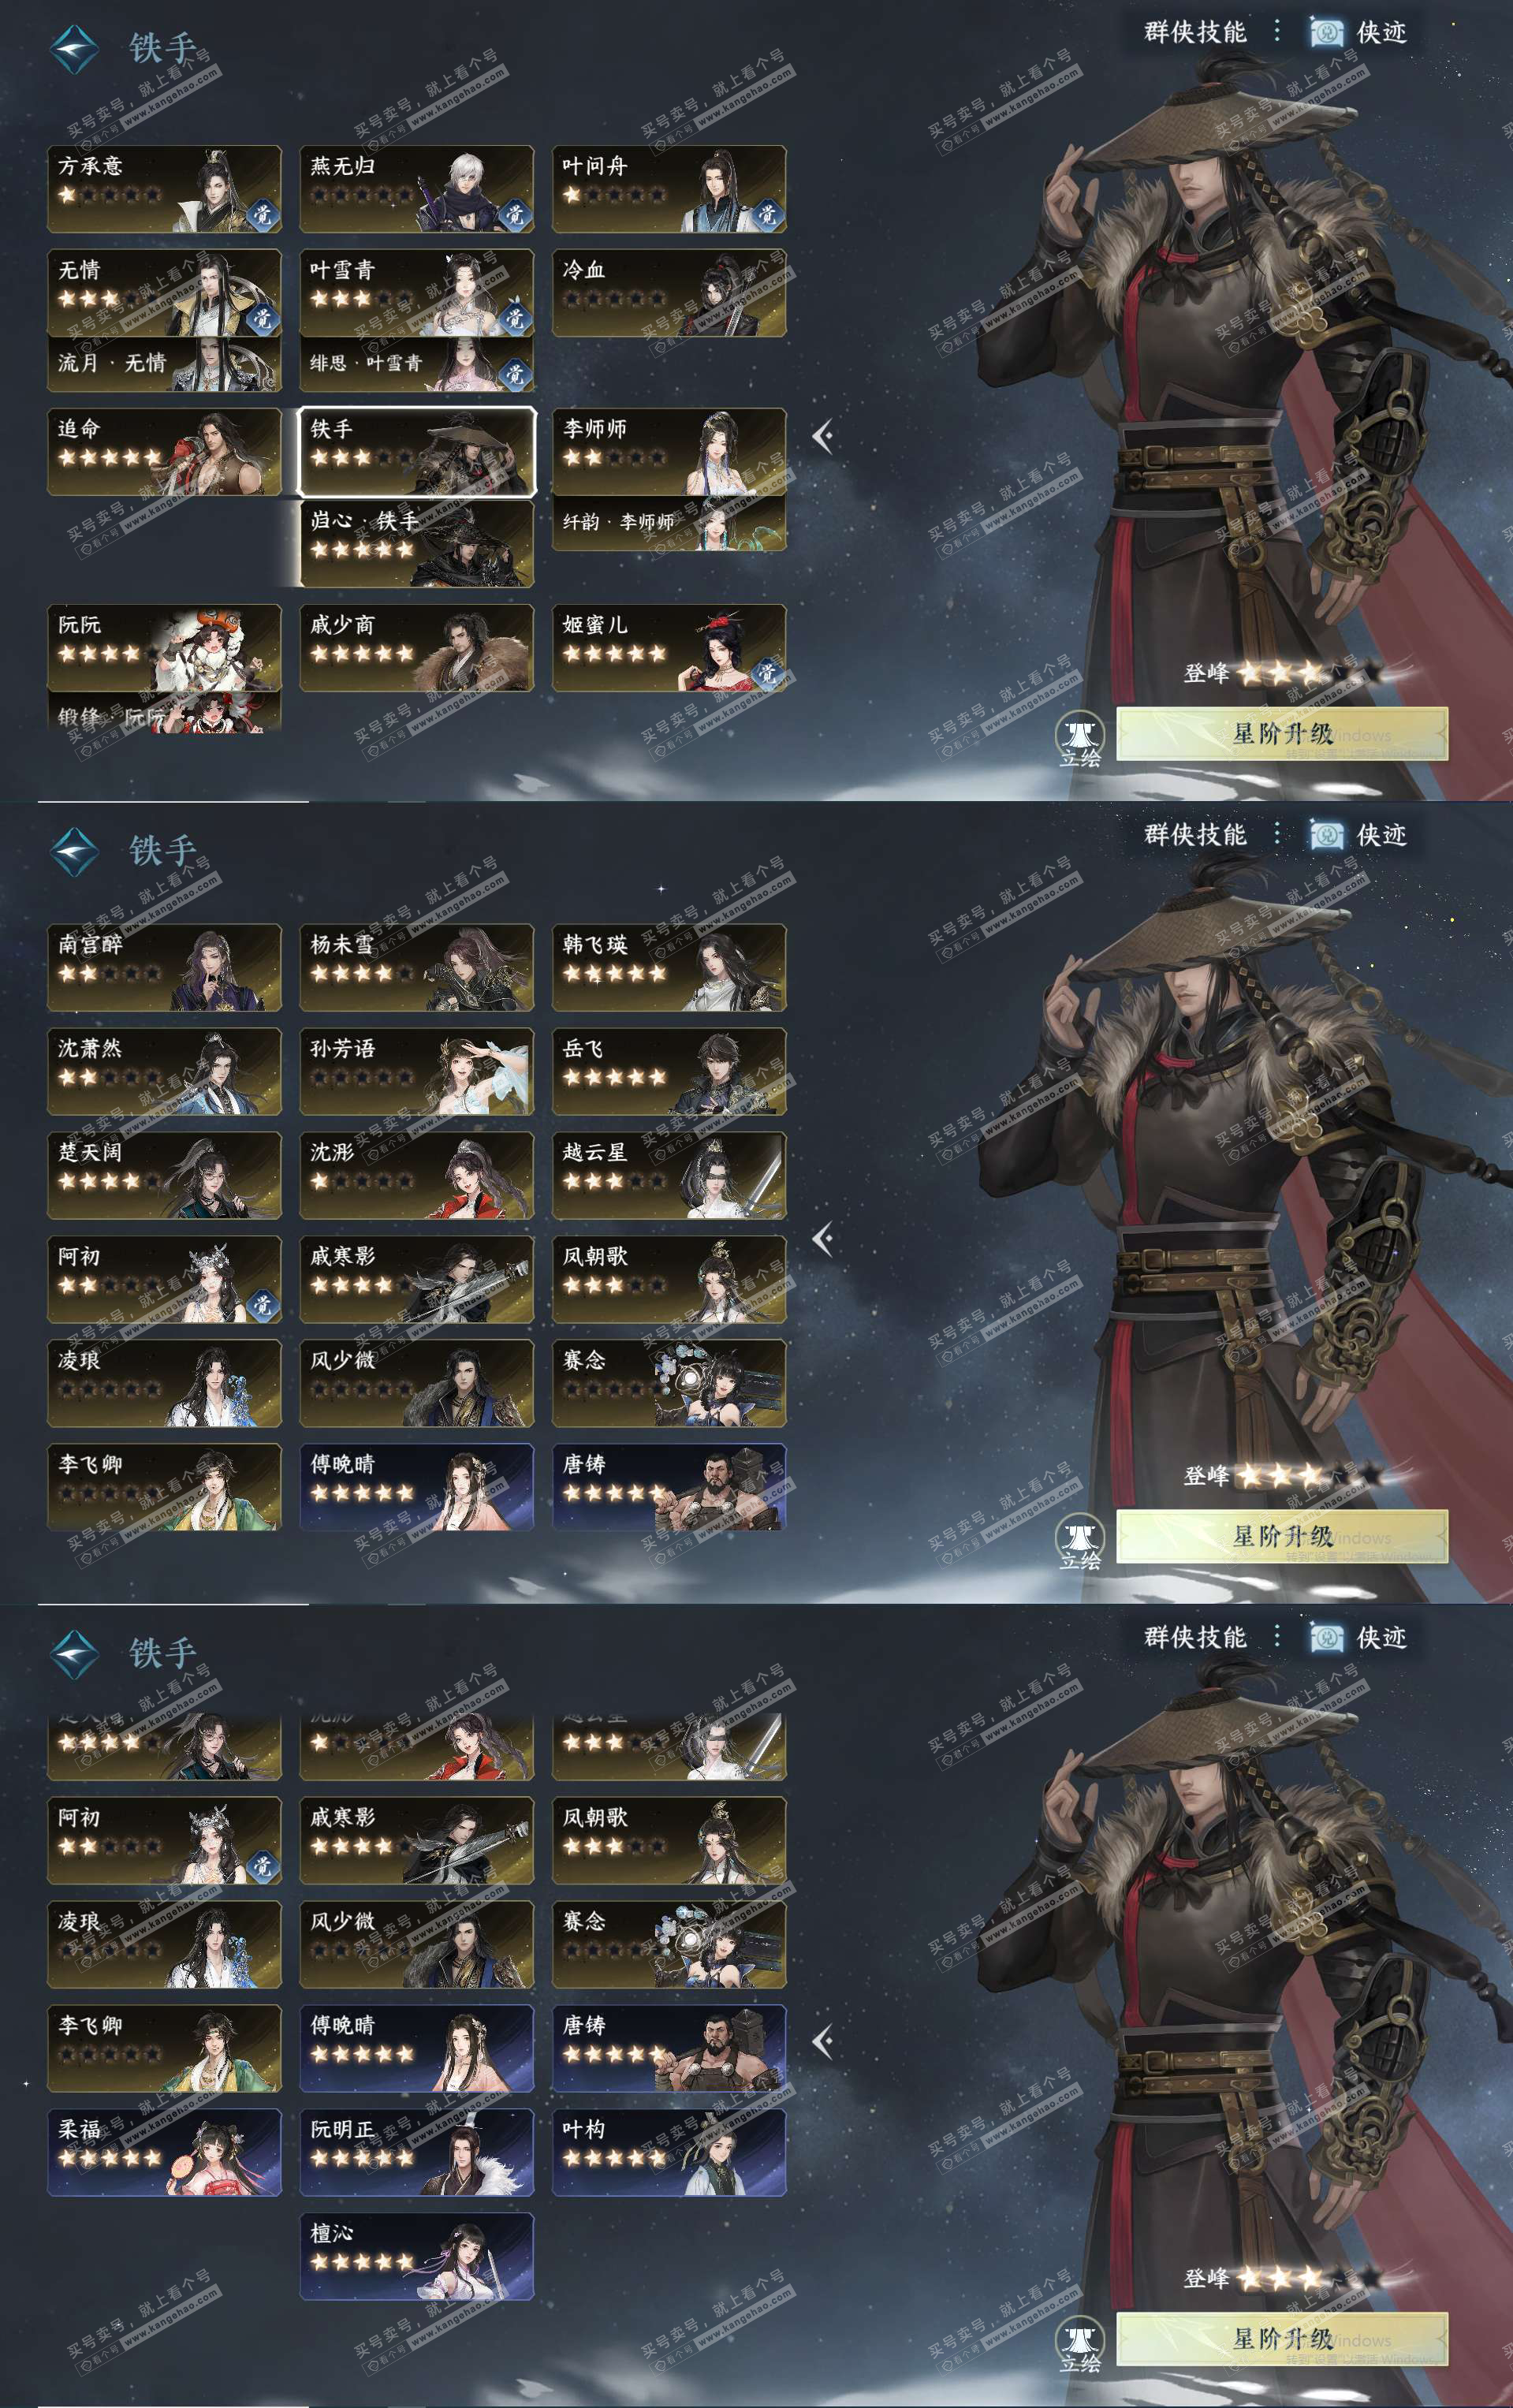Pick the 南宫醉 hero card
This screenshot has height=2408, width=1513.
pyautogui.click(x=164, y=967)
